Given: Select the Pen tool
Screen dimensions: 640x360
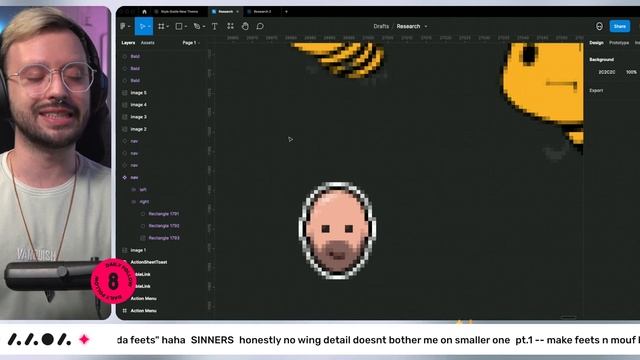Looking at the screenshot, I should pos(197,26).
